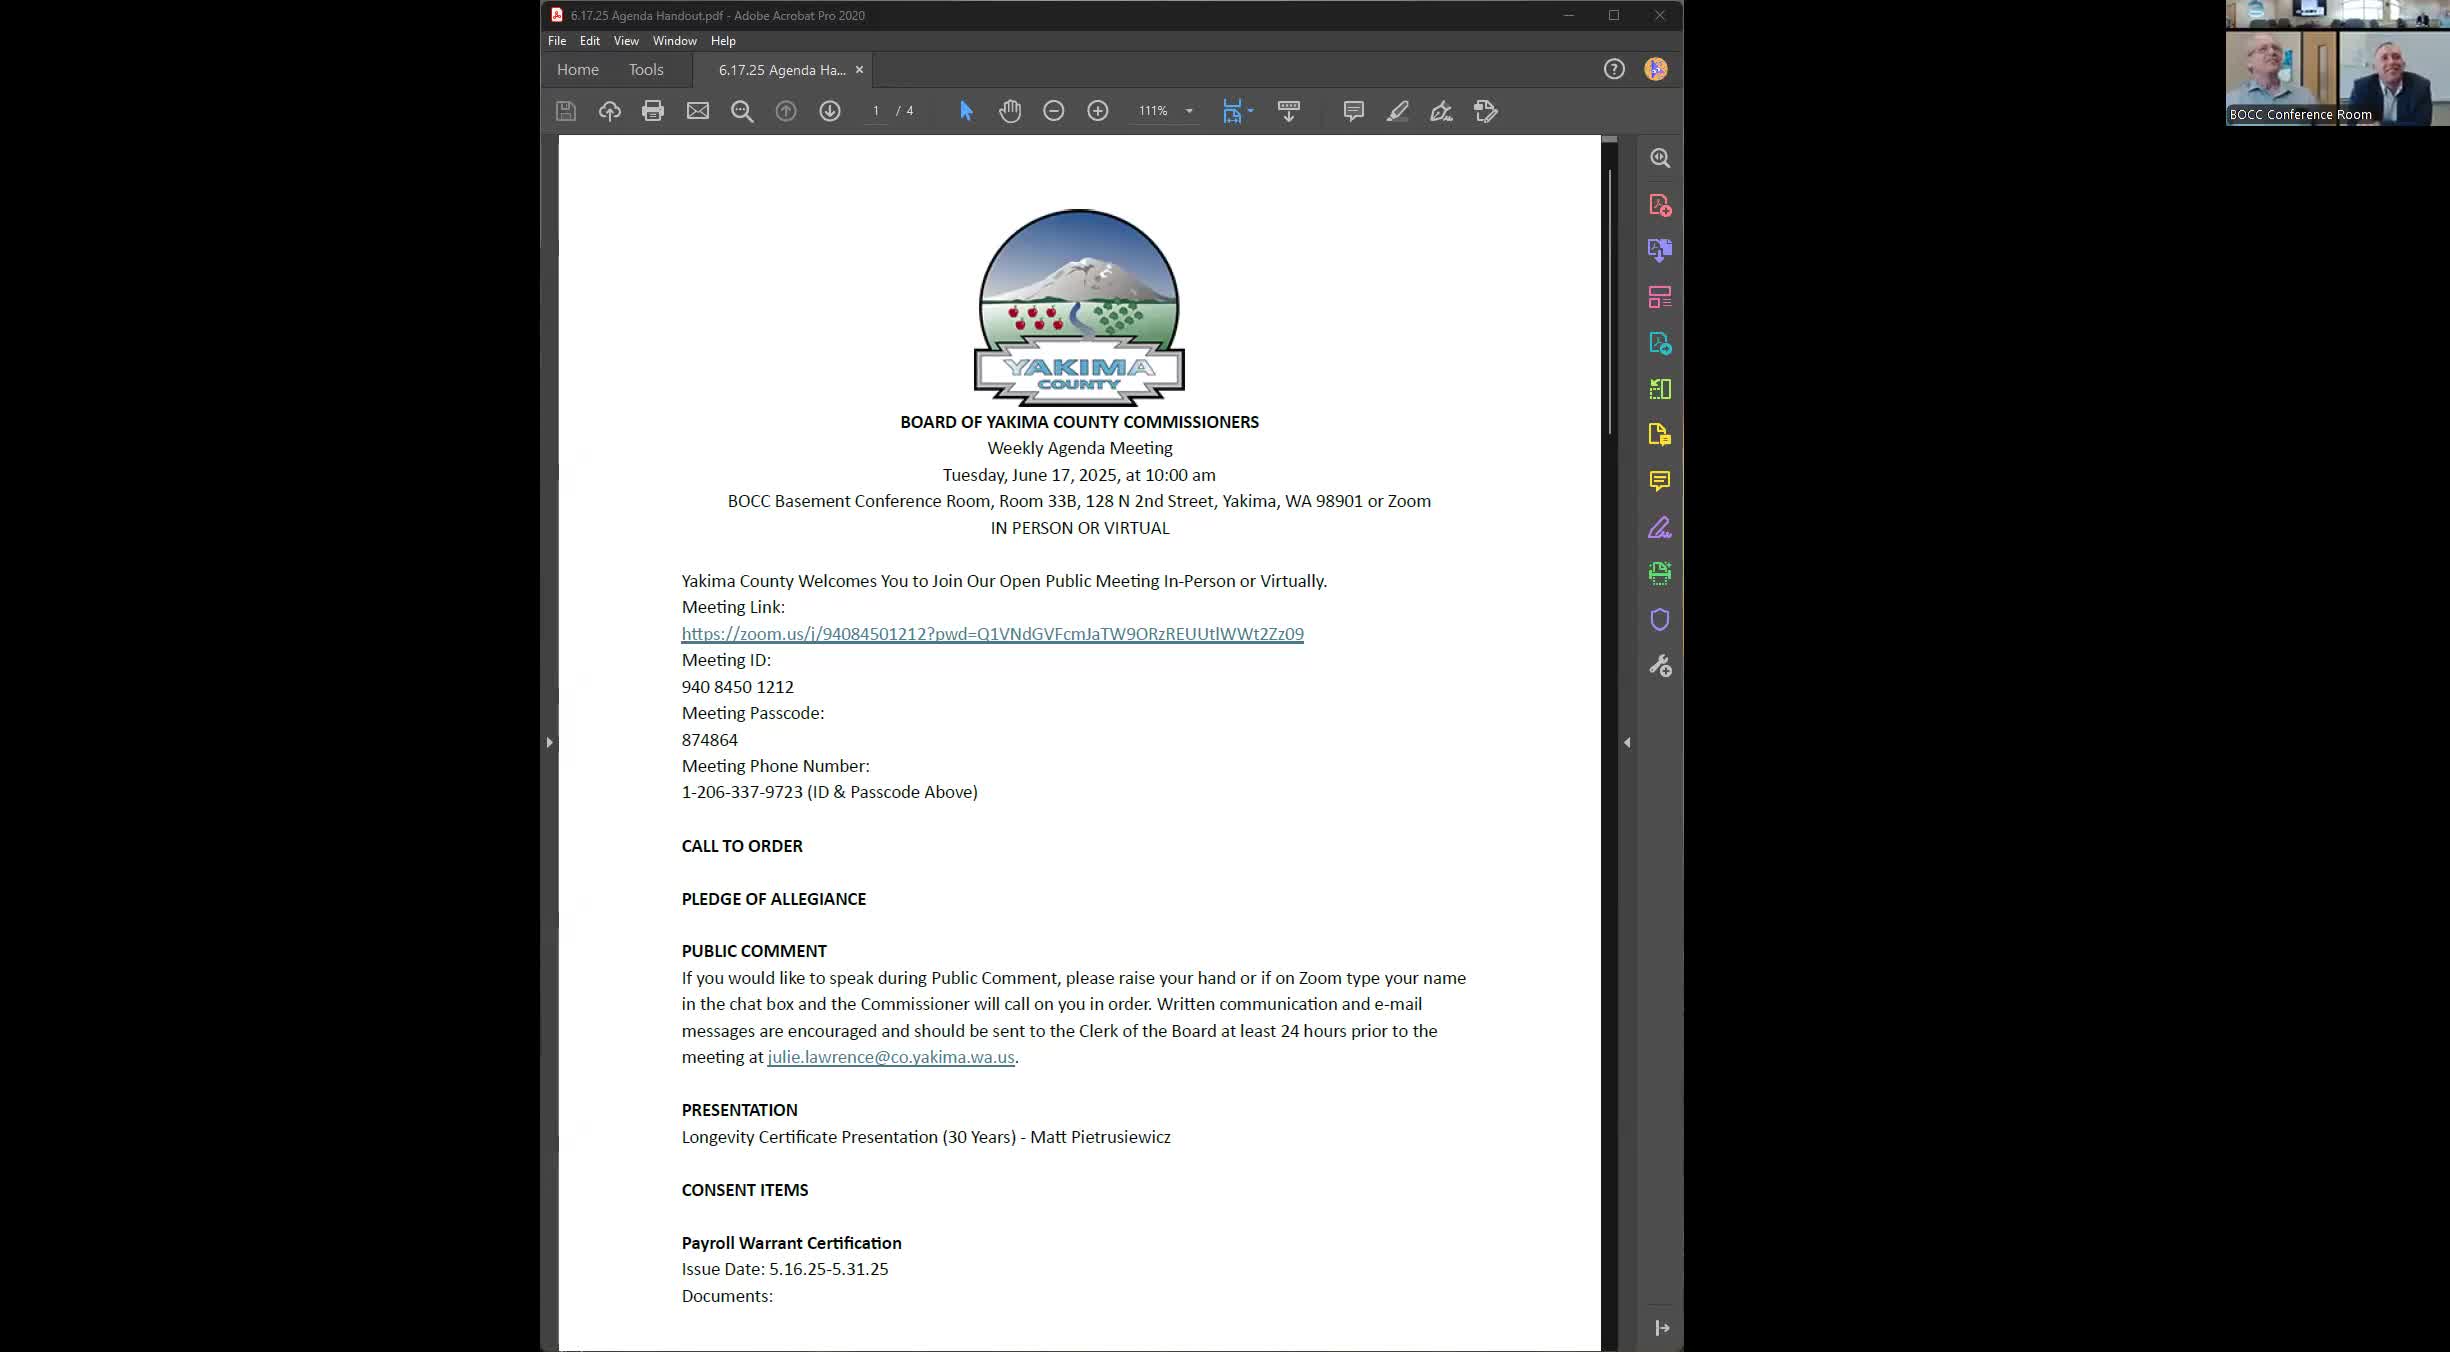Go to next page arrow
The image size is (2450, 1352).
829,111
